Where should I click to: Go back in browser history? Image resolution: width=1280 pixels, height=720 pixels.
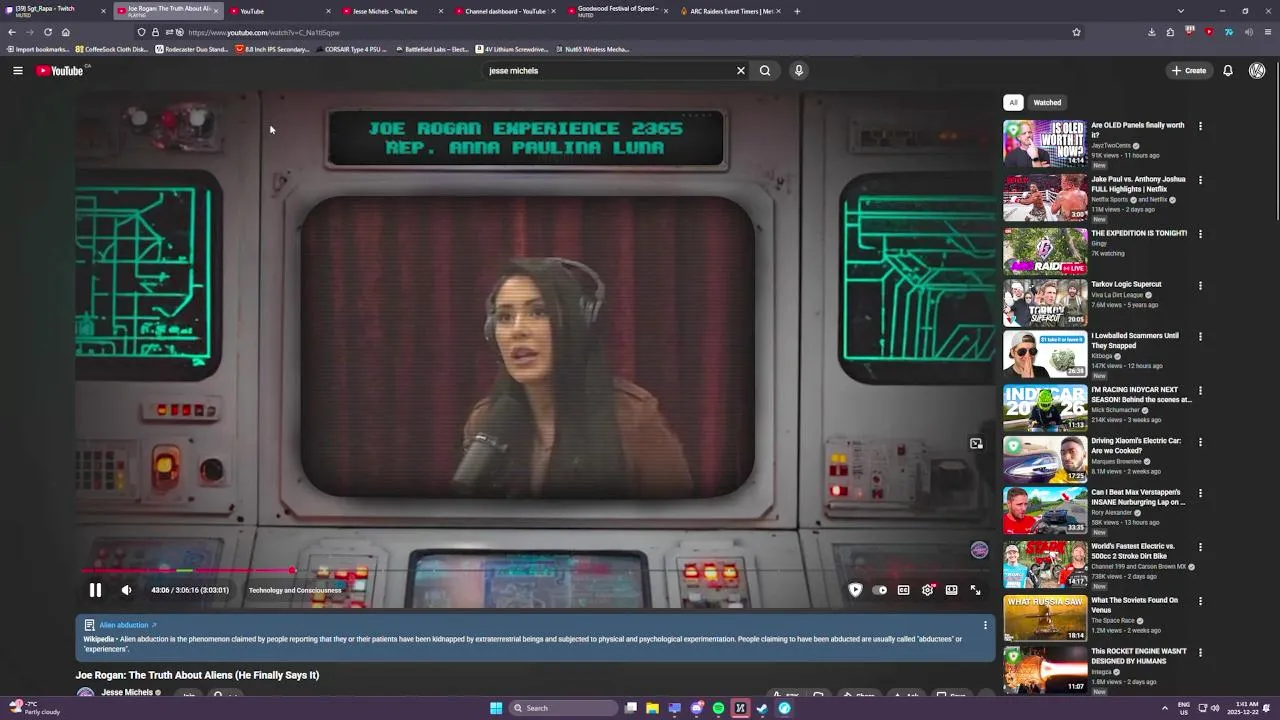click(12, 32)
